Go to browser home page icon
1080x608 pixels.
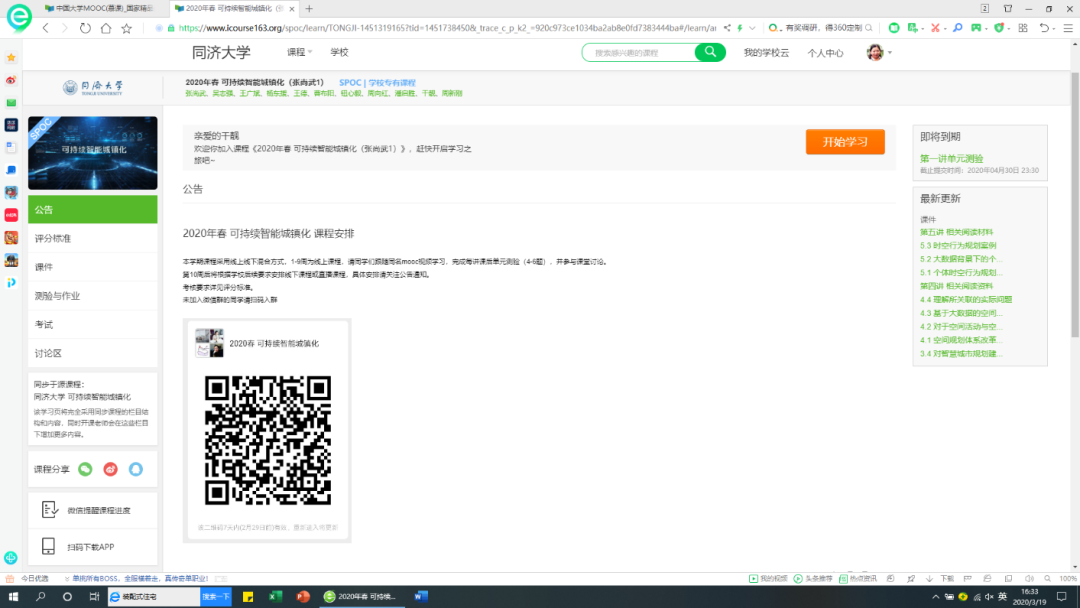click(105, 28)
